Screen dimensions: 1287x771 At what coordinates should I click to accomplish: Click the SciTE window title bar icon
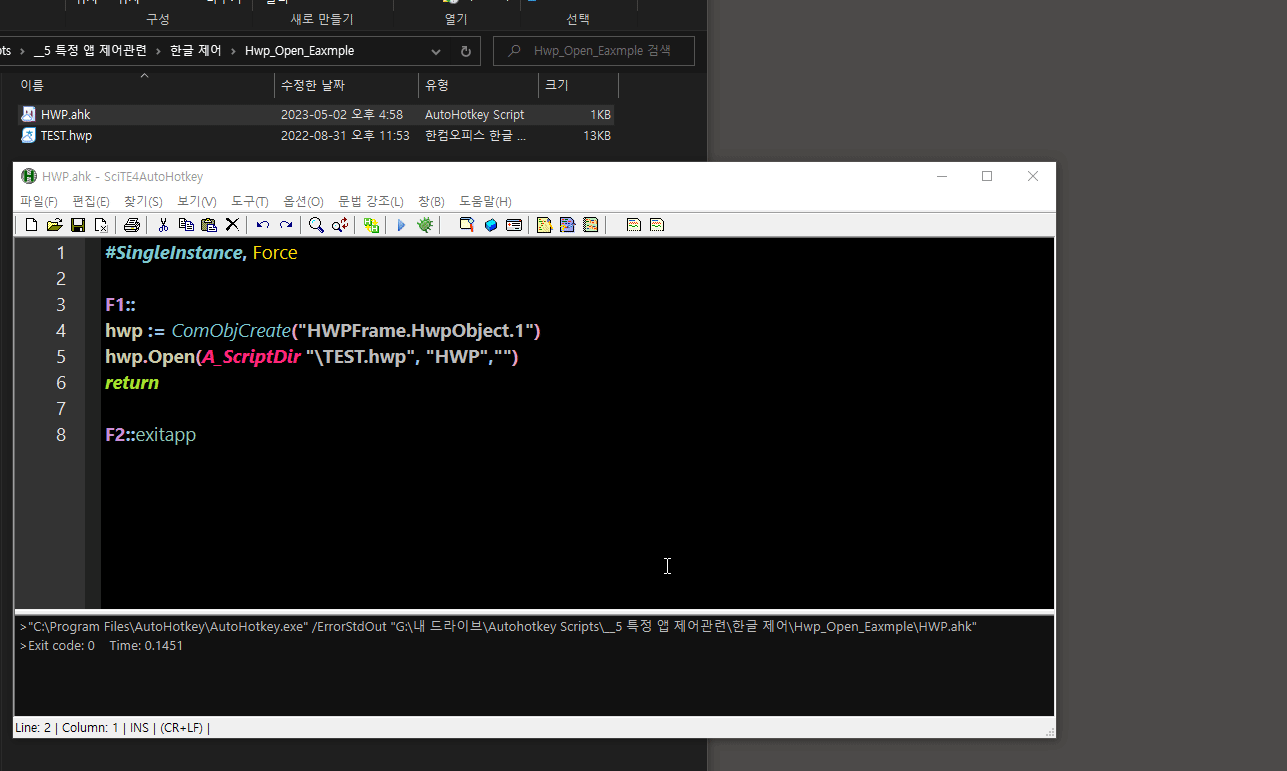pos(29,176)
